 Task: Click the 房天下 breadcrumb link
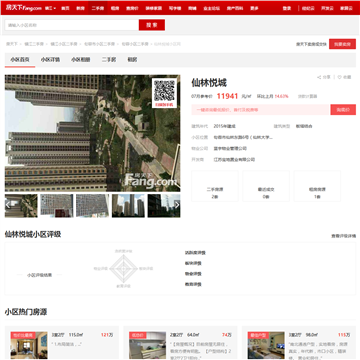click(x=12, y=44)
